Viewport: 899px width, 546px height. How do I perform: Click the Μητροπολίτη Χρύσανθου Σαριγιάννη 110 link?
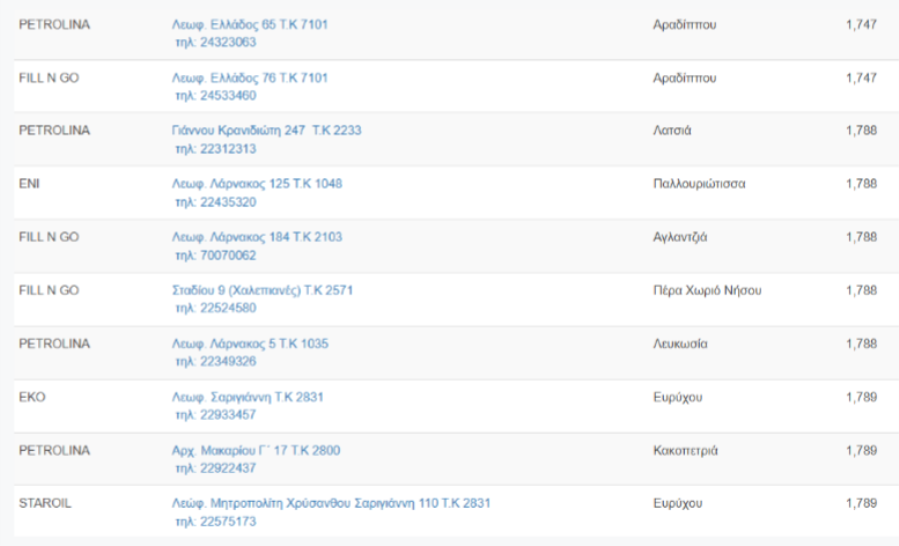tap(331, 503)
